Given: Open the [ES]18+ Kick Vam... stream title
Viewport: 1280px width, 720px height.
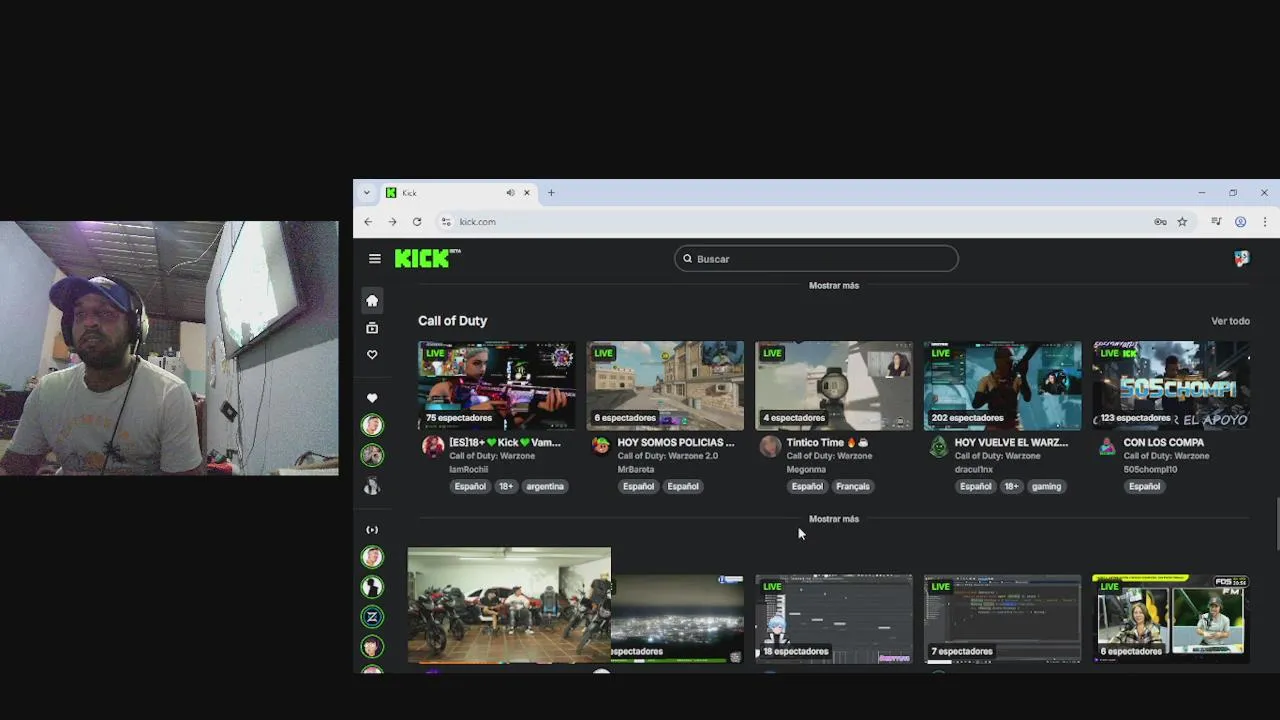Looking at the screenshot, I should click(x=505, y=442).
